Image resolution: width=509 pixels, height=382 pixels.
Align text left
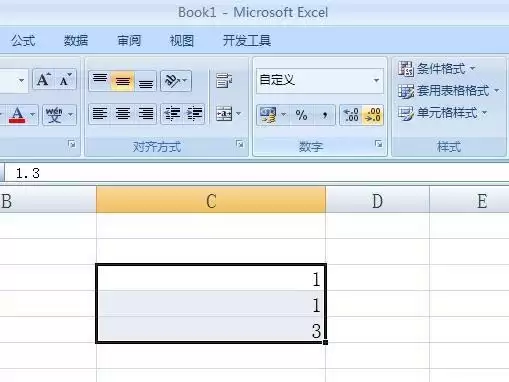click(100, 114)
